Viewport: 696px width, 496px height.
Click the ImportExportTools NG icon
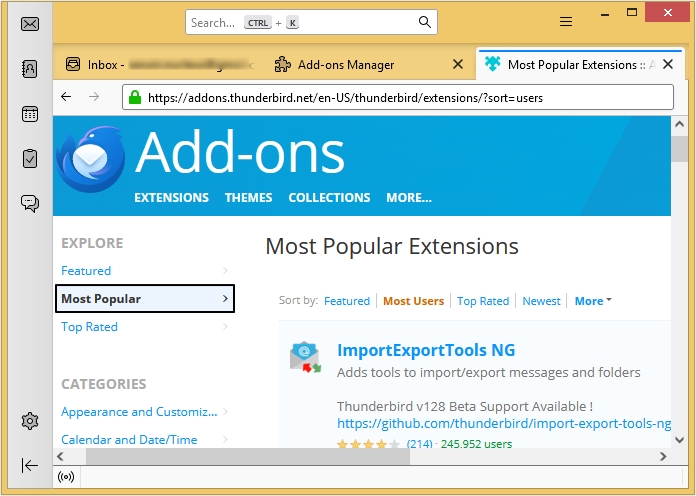(x=305, y=357)
